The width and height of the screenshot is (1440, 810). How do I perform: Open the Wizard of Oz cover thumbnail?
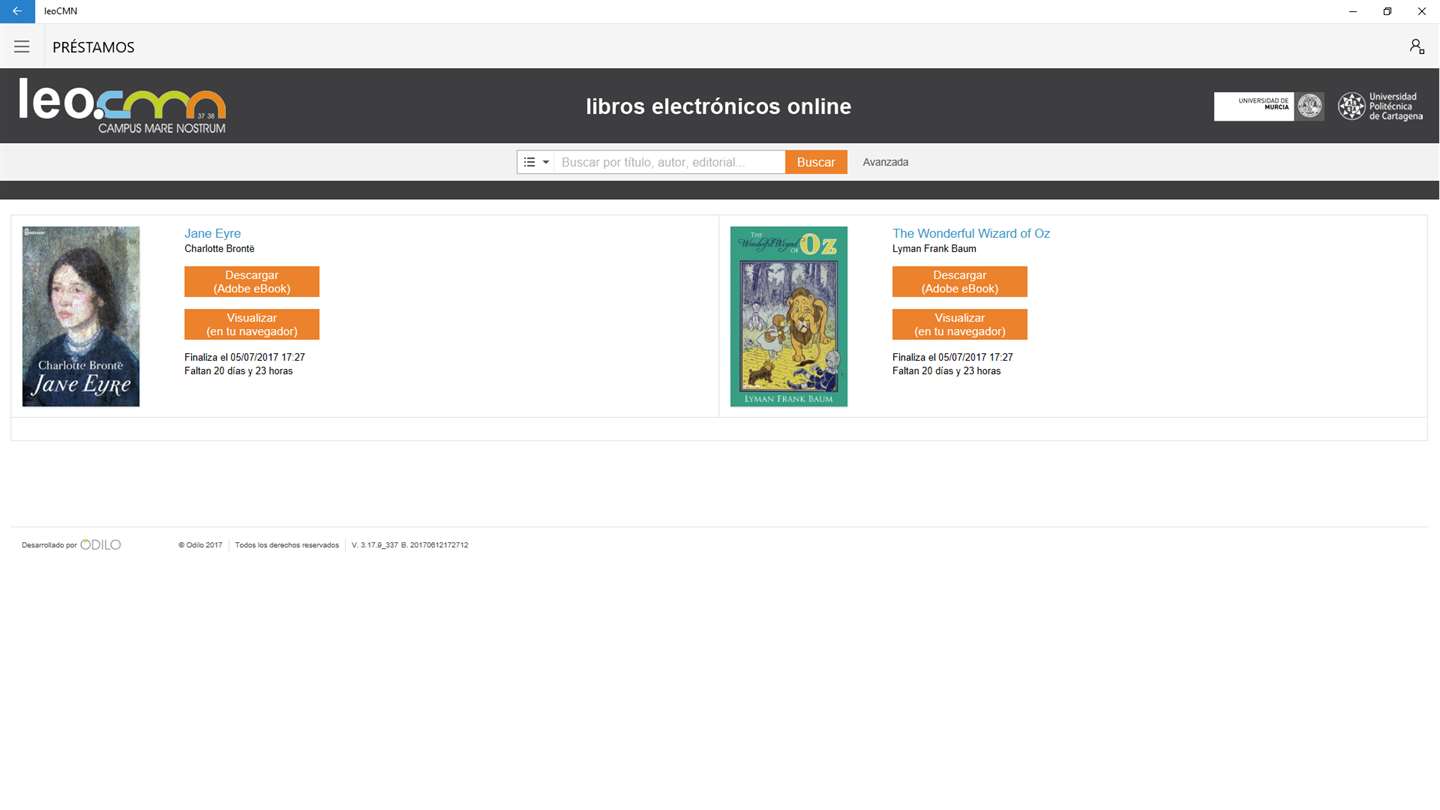point(789,316)
